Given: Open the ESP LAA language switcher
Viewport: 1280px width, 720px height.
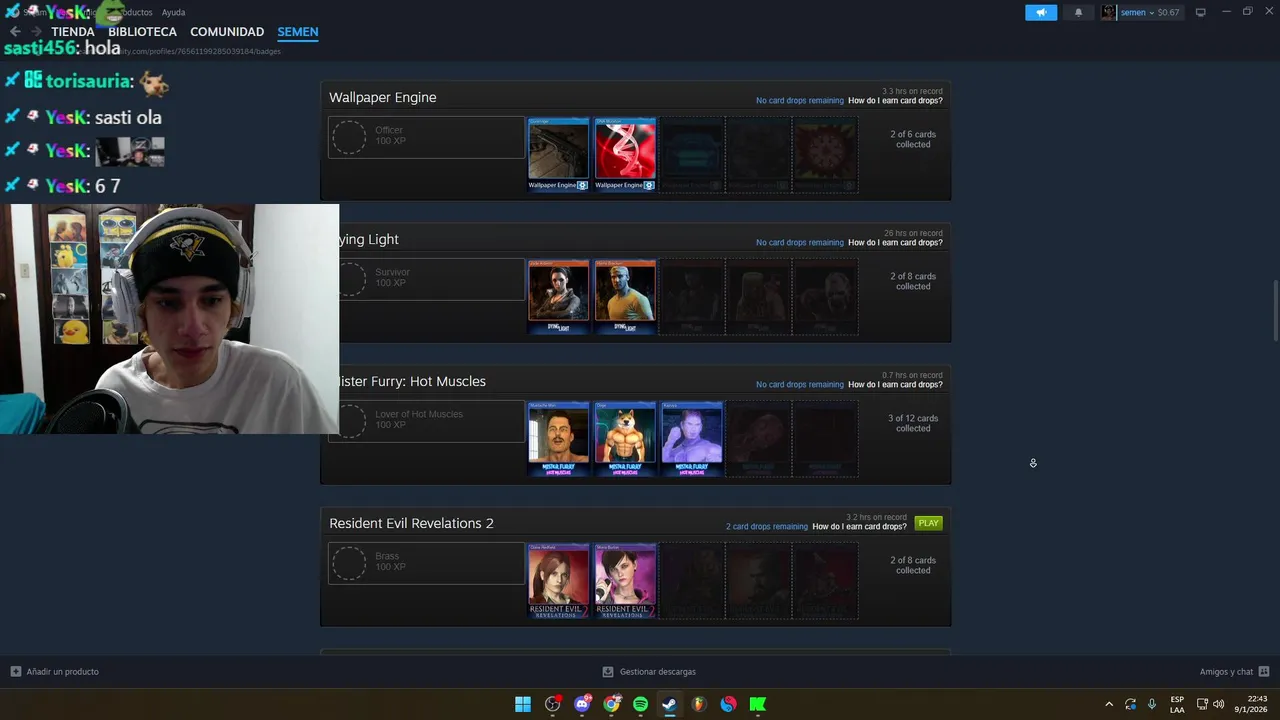Looking at the screenshot, I should (1177, 704).
